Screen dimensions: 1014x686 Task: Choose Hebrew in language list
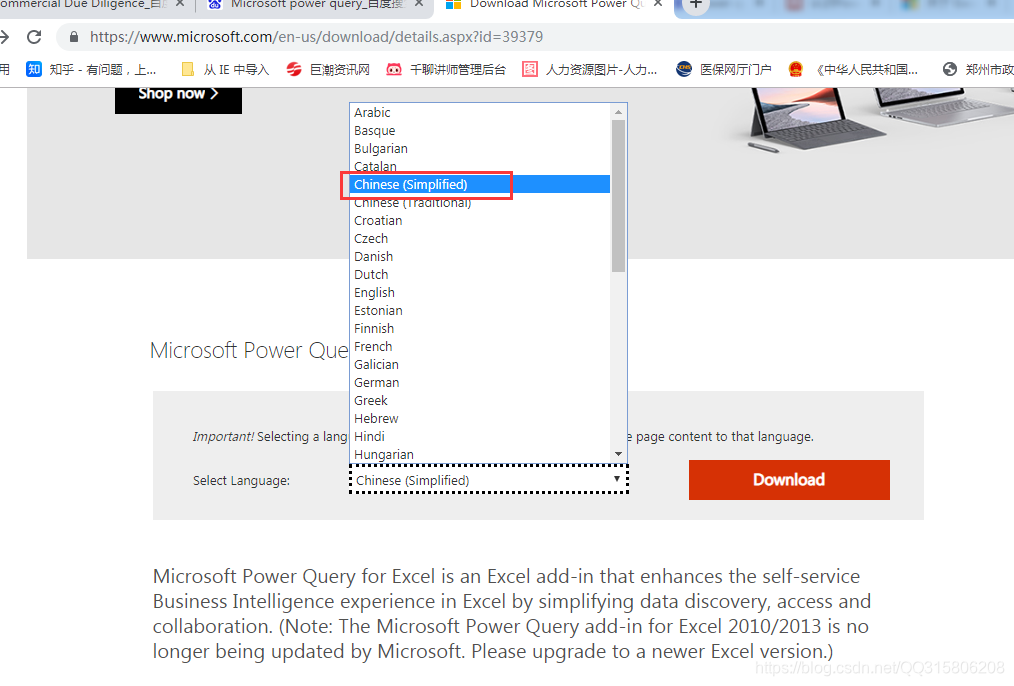[x=479, y=419]
